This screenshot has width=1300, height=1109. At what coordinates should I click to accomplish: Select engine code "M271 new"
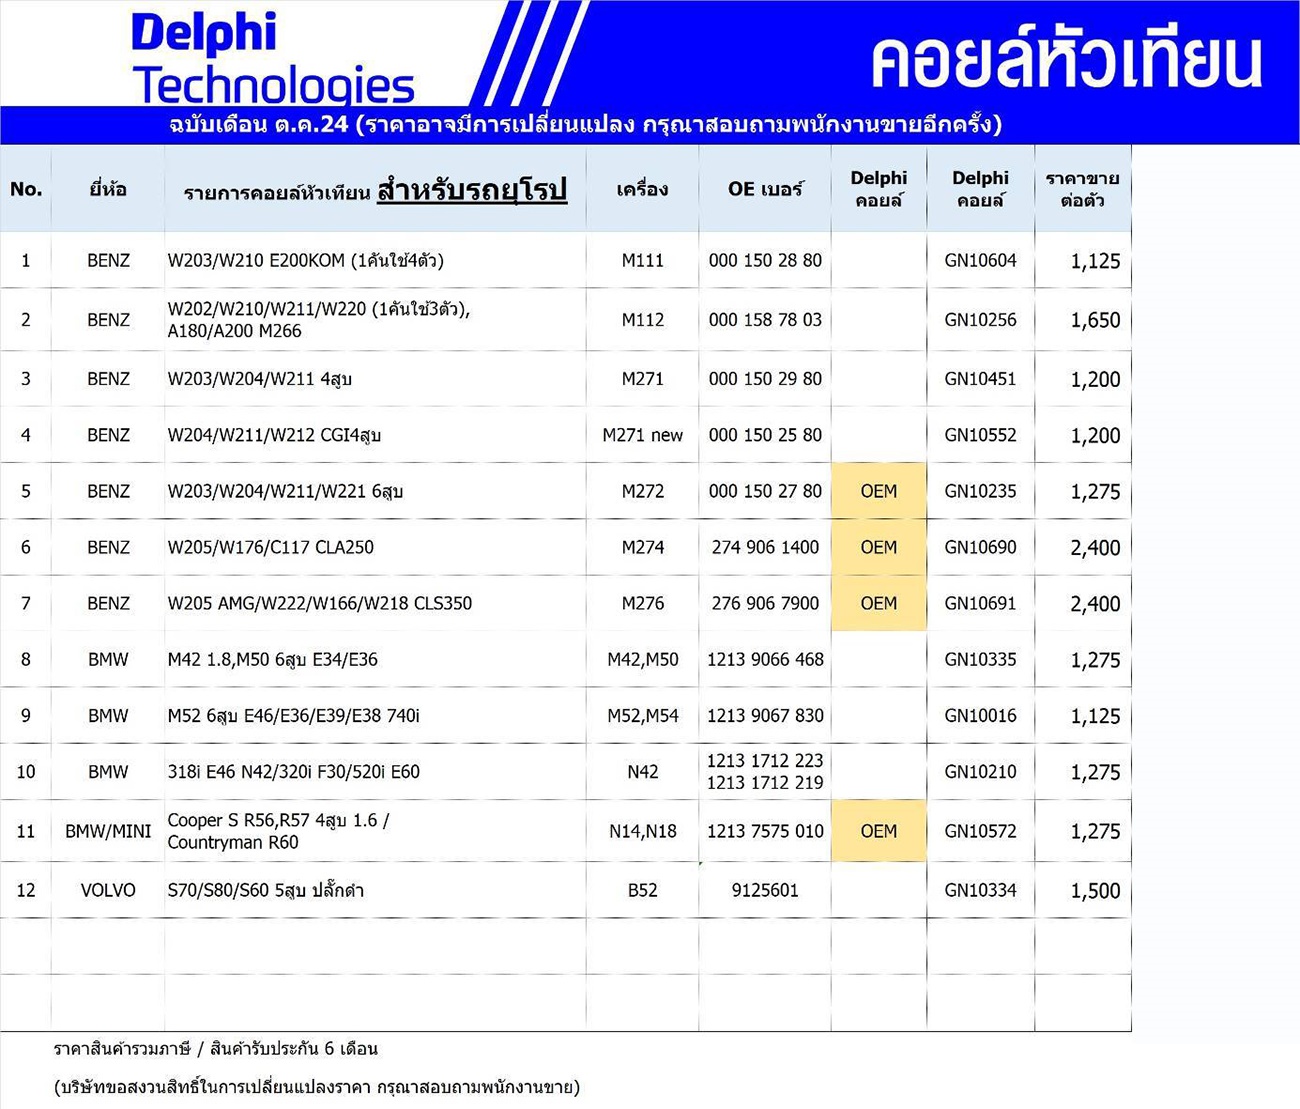point(643,435)
